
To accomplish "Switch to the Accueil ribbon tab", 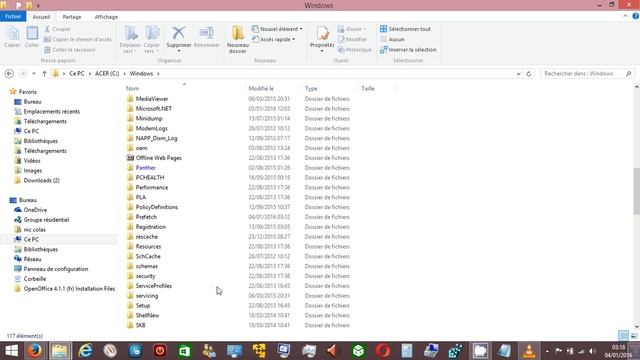I will pos(41,17).
